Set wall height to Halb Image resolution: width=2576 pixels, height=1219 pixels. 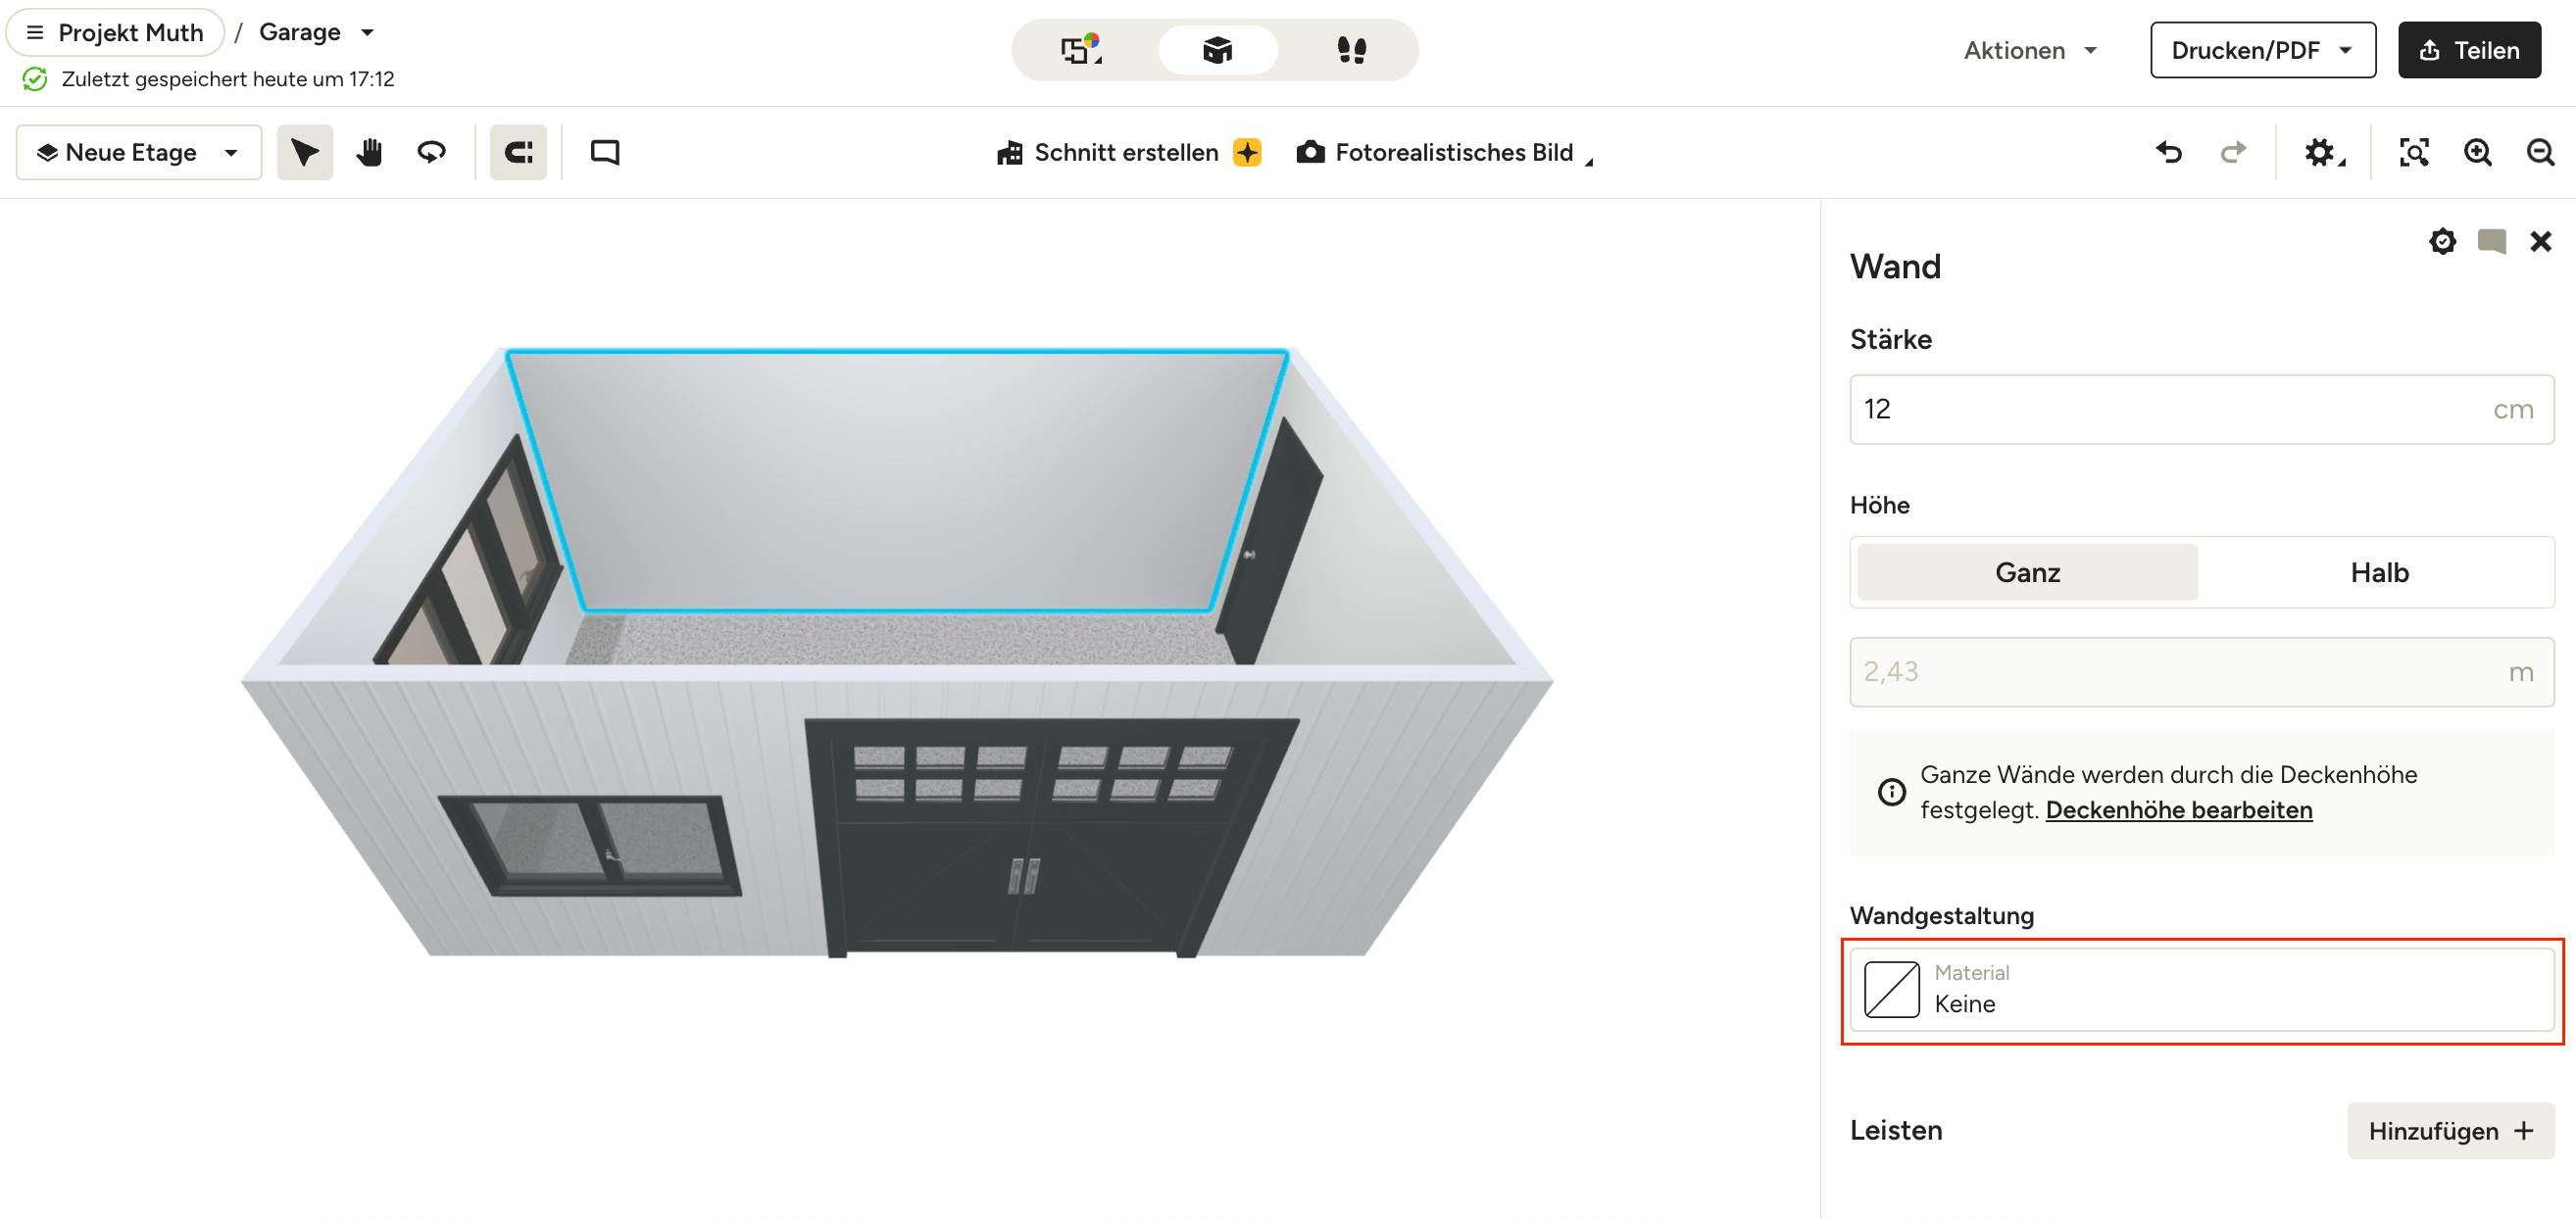click(x=2379, y=572)
